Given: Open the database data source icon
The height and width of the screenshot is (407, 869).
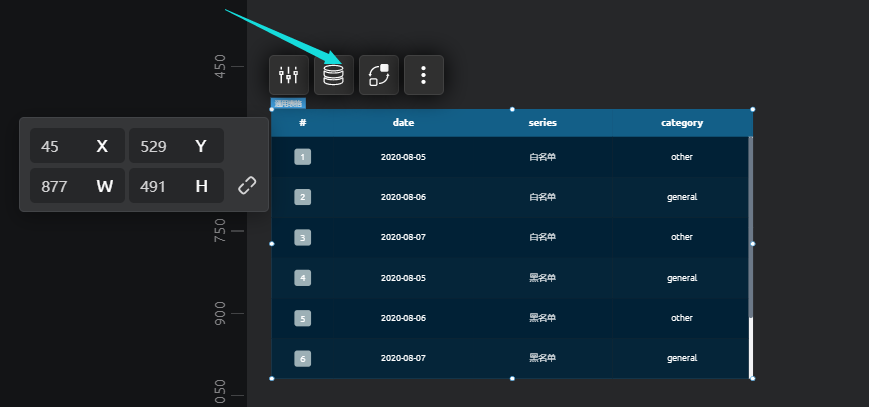Looking at the screenshot, I should pyautogui.click(x=334, y=75).
